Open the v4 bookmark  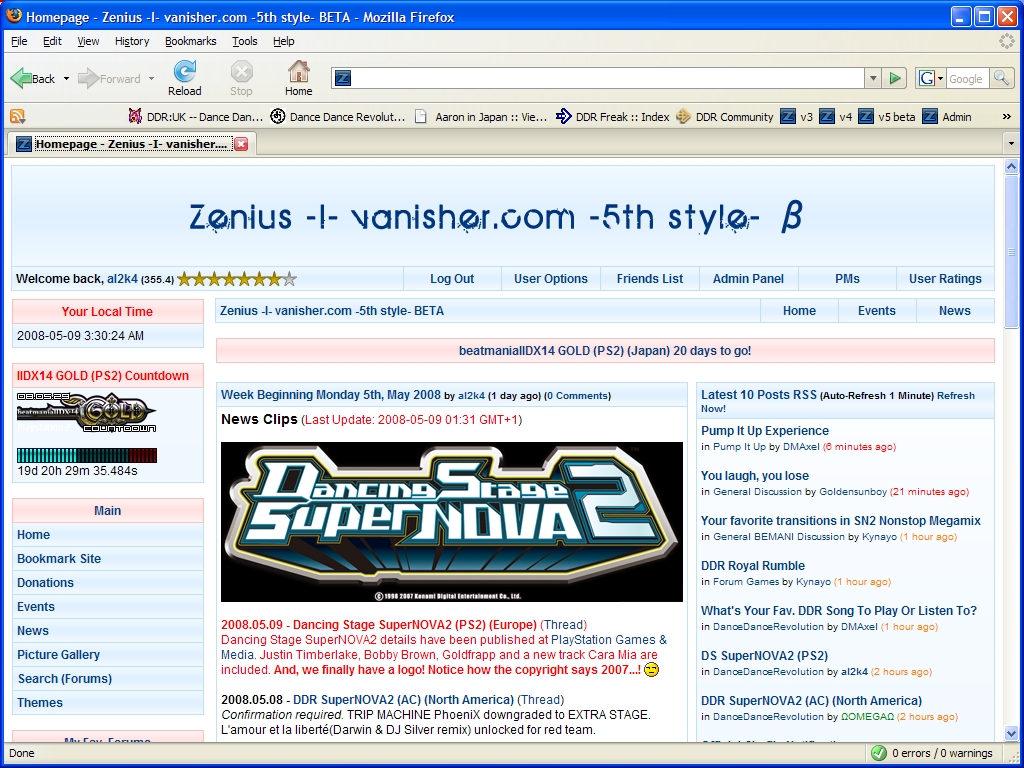(x=837, y=117)
